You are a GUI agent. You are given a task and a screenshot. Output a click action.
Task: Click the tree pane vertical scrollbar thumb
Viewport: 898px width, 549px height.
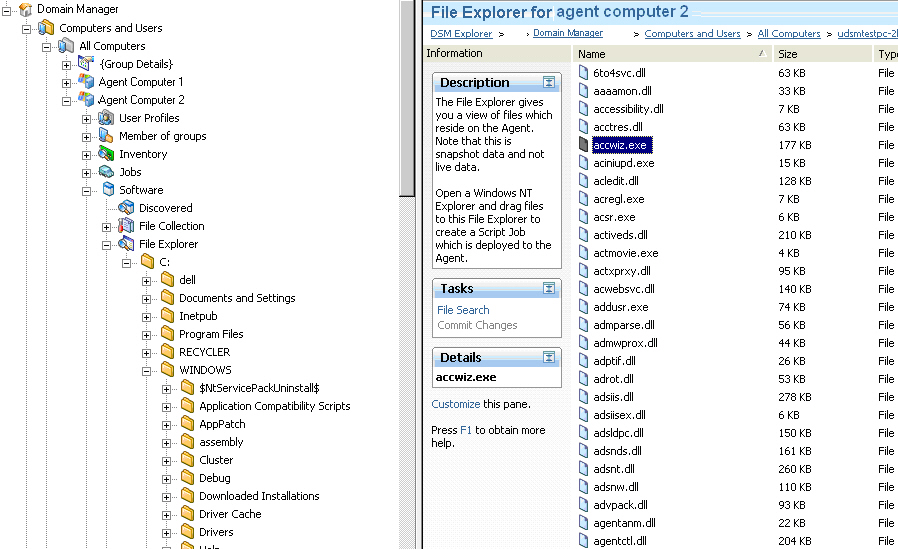(407, 97)
